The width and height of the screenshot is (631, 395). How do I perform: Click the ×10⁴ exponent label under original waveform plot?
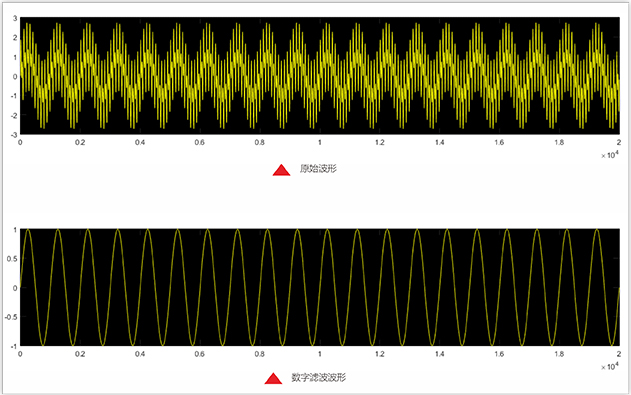point(609,155)
